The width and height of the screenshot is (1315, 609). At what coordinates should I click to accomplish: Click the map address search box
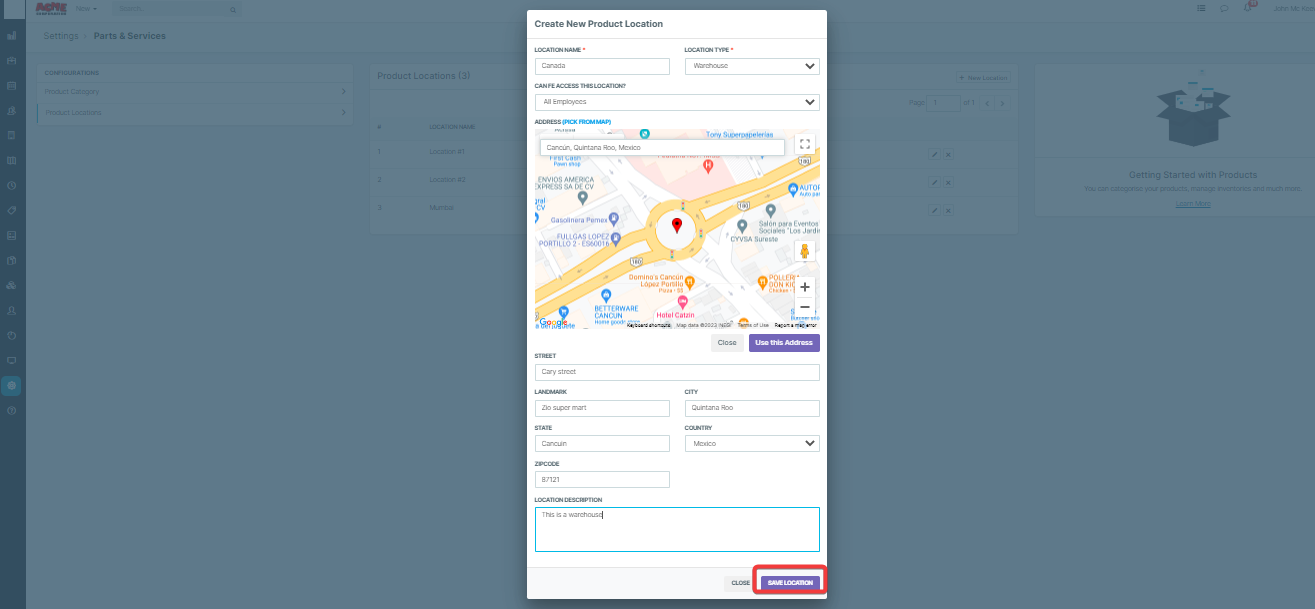point(662,147)
